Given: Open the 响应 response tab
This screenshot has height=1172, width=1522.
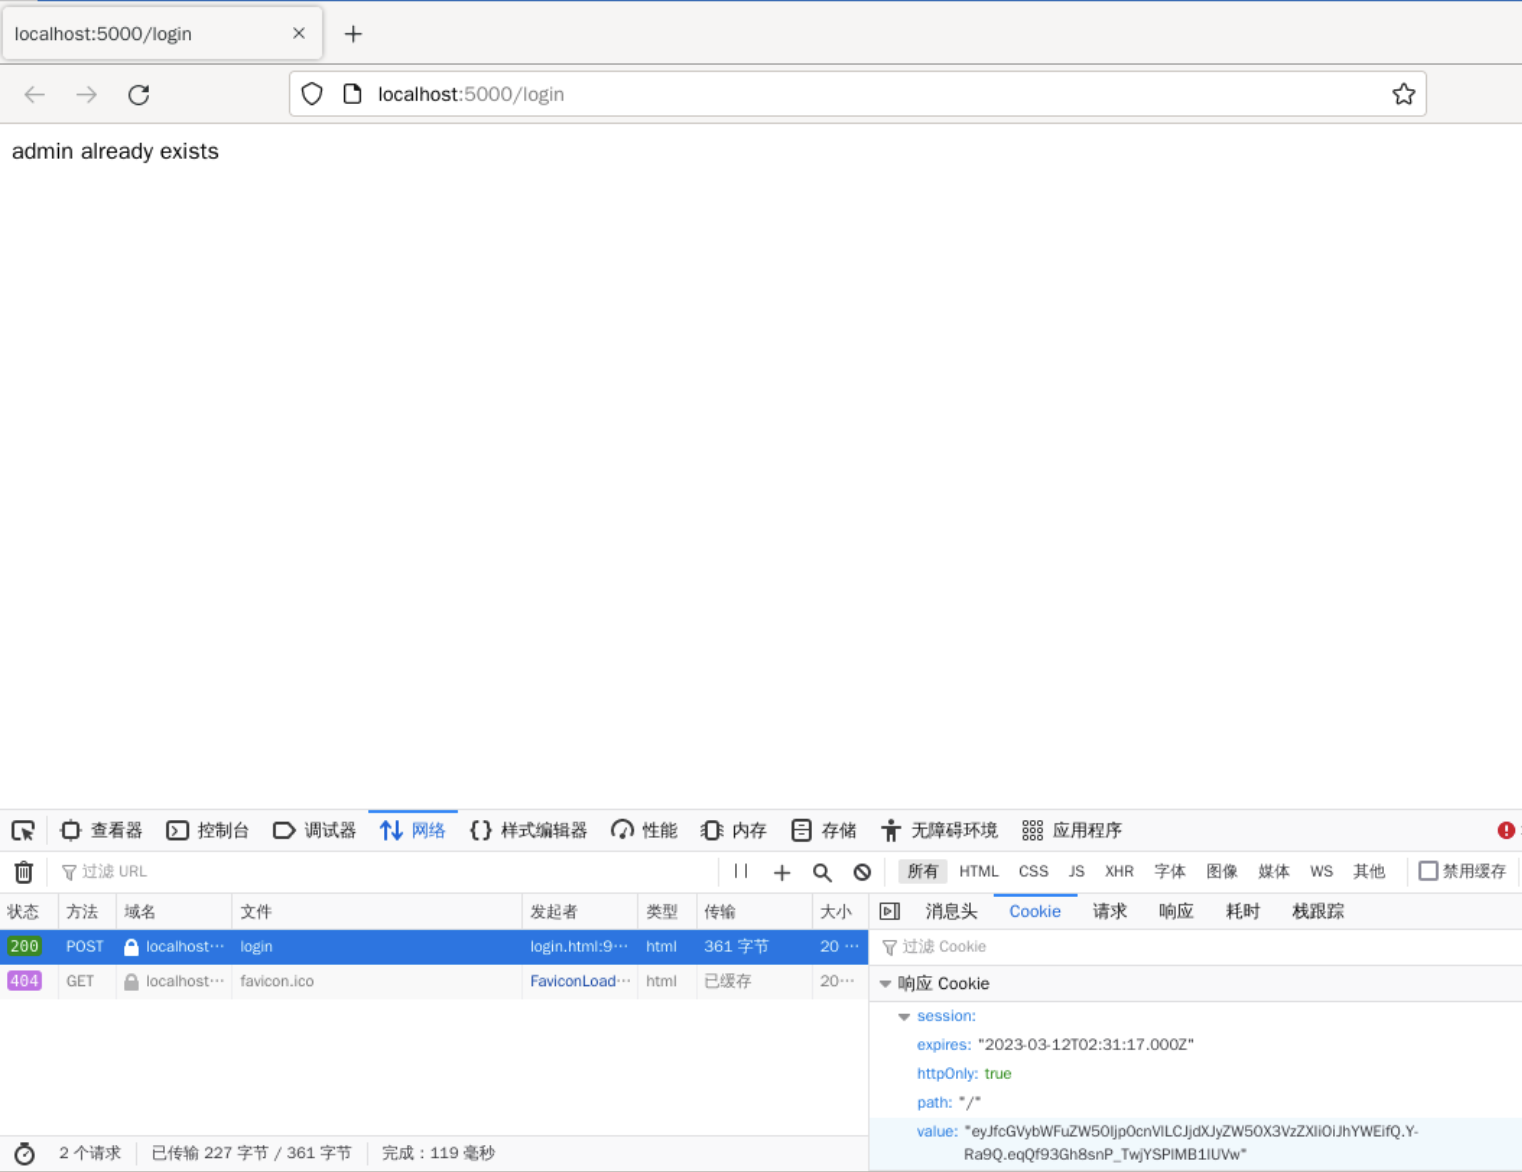Looking at the screenshot, I should (x=1176, y=911).
